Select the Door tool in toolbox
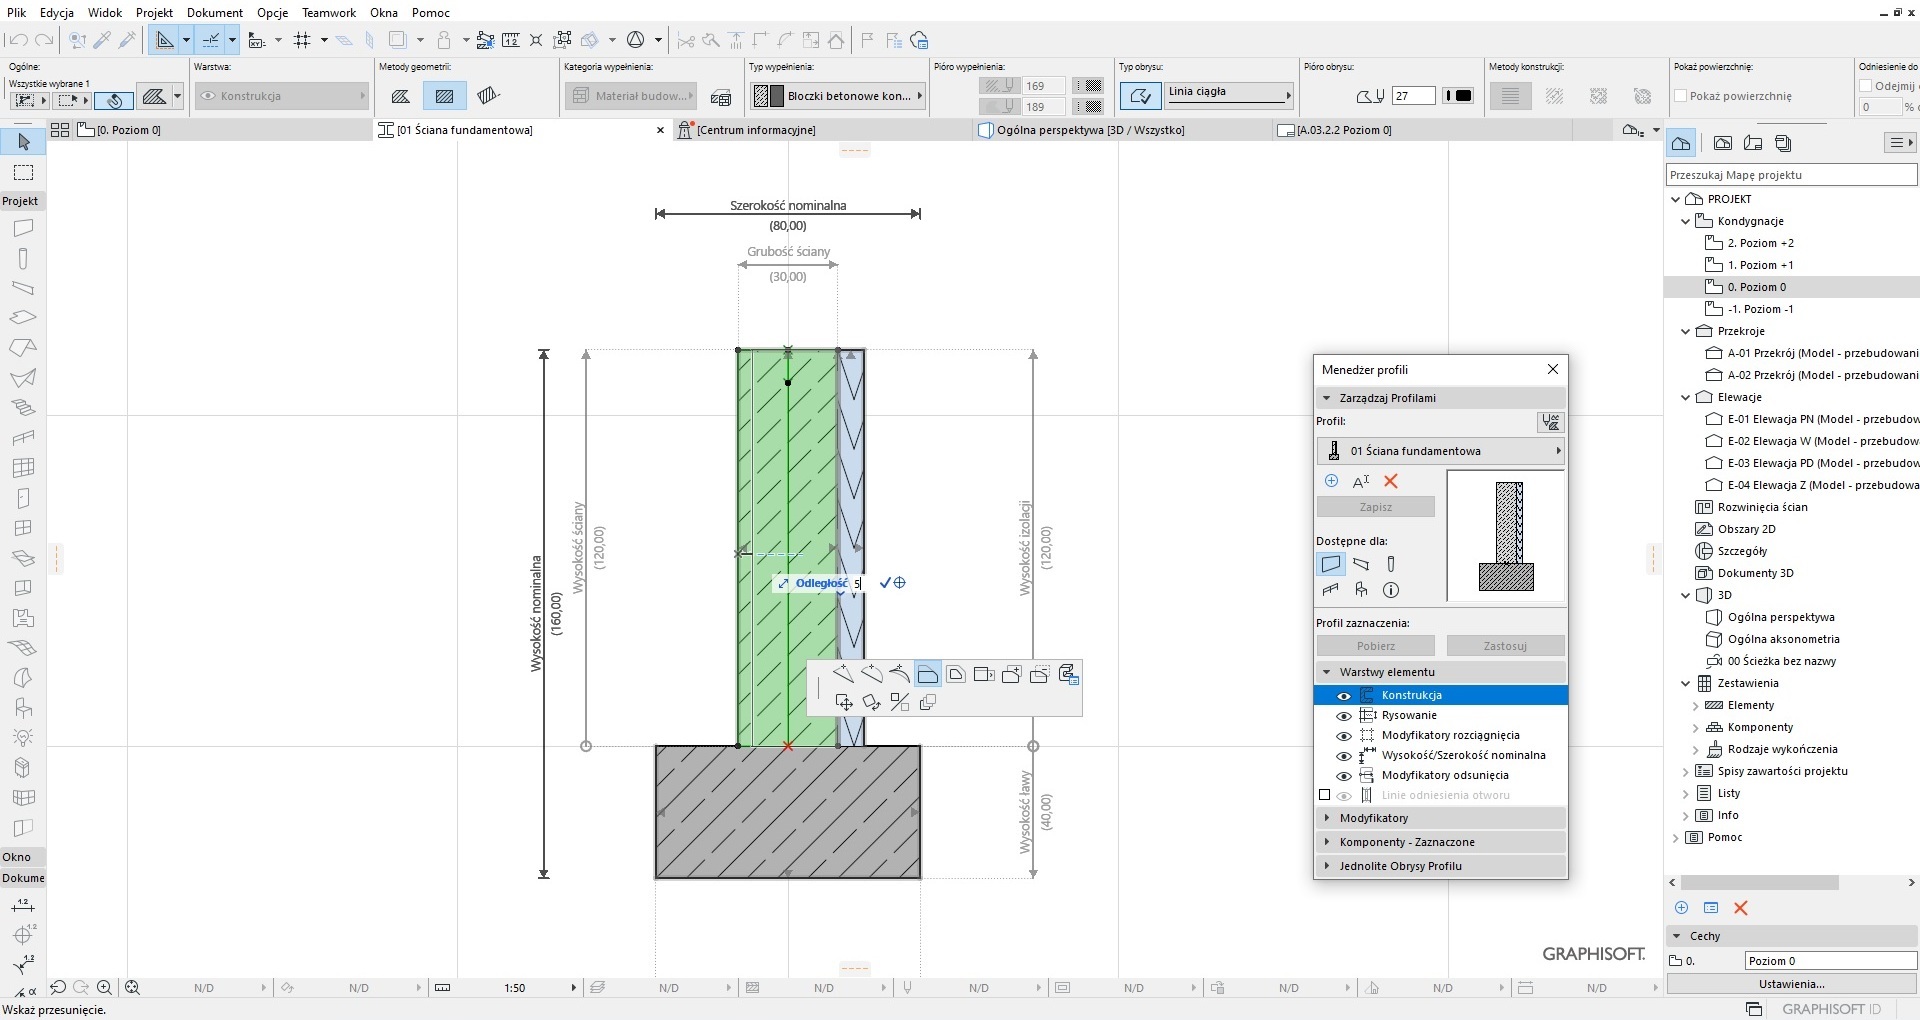The height and width of the screenshot is (1020, 1920). point(23,498)
